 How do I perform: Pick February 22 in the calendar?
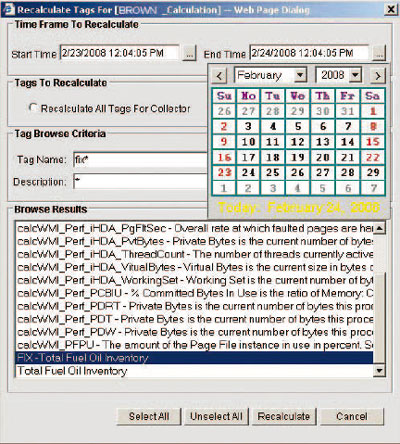(x=373, y=157)
